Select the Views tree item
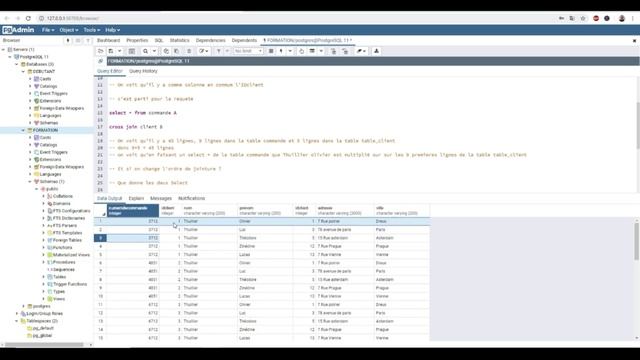 (59, 299)
